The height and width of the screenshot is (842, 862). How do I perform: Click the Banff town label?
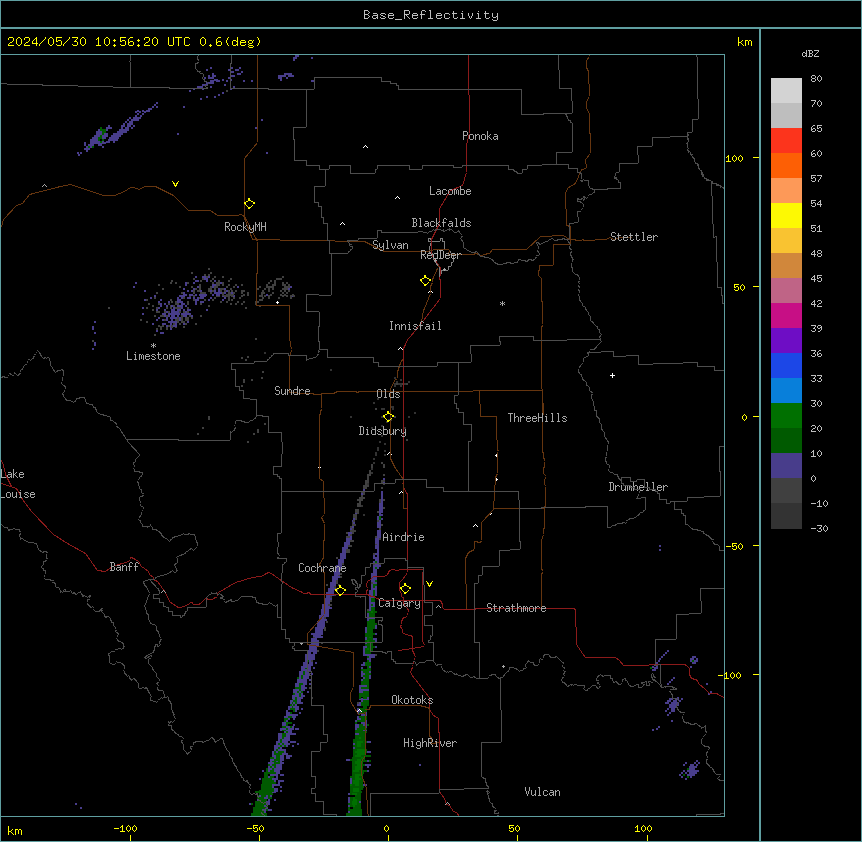point(124,567)
